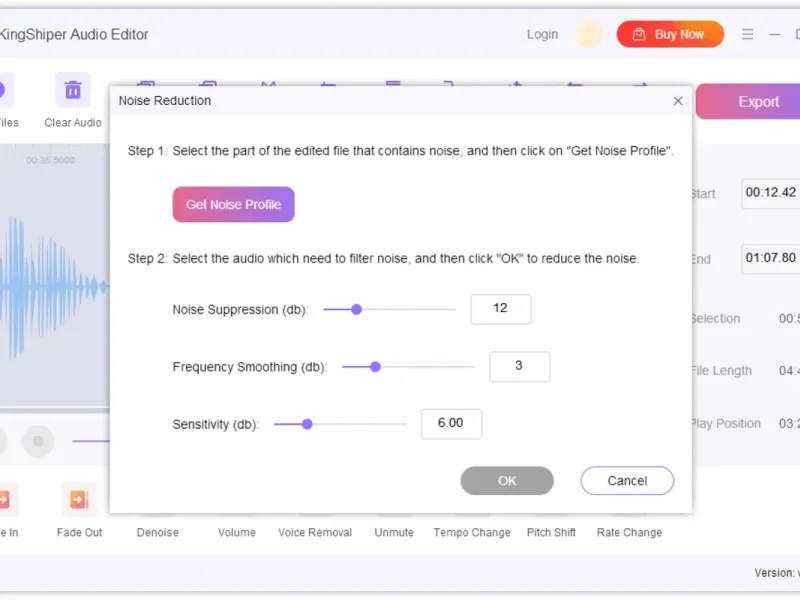Click the user avatar icon
This screenshot has height=600, width=800.
[588, 34]
